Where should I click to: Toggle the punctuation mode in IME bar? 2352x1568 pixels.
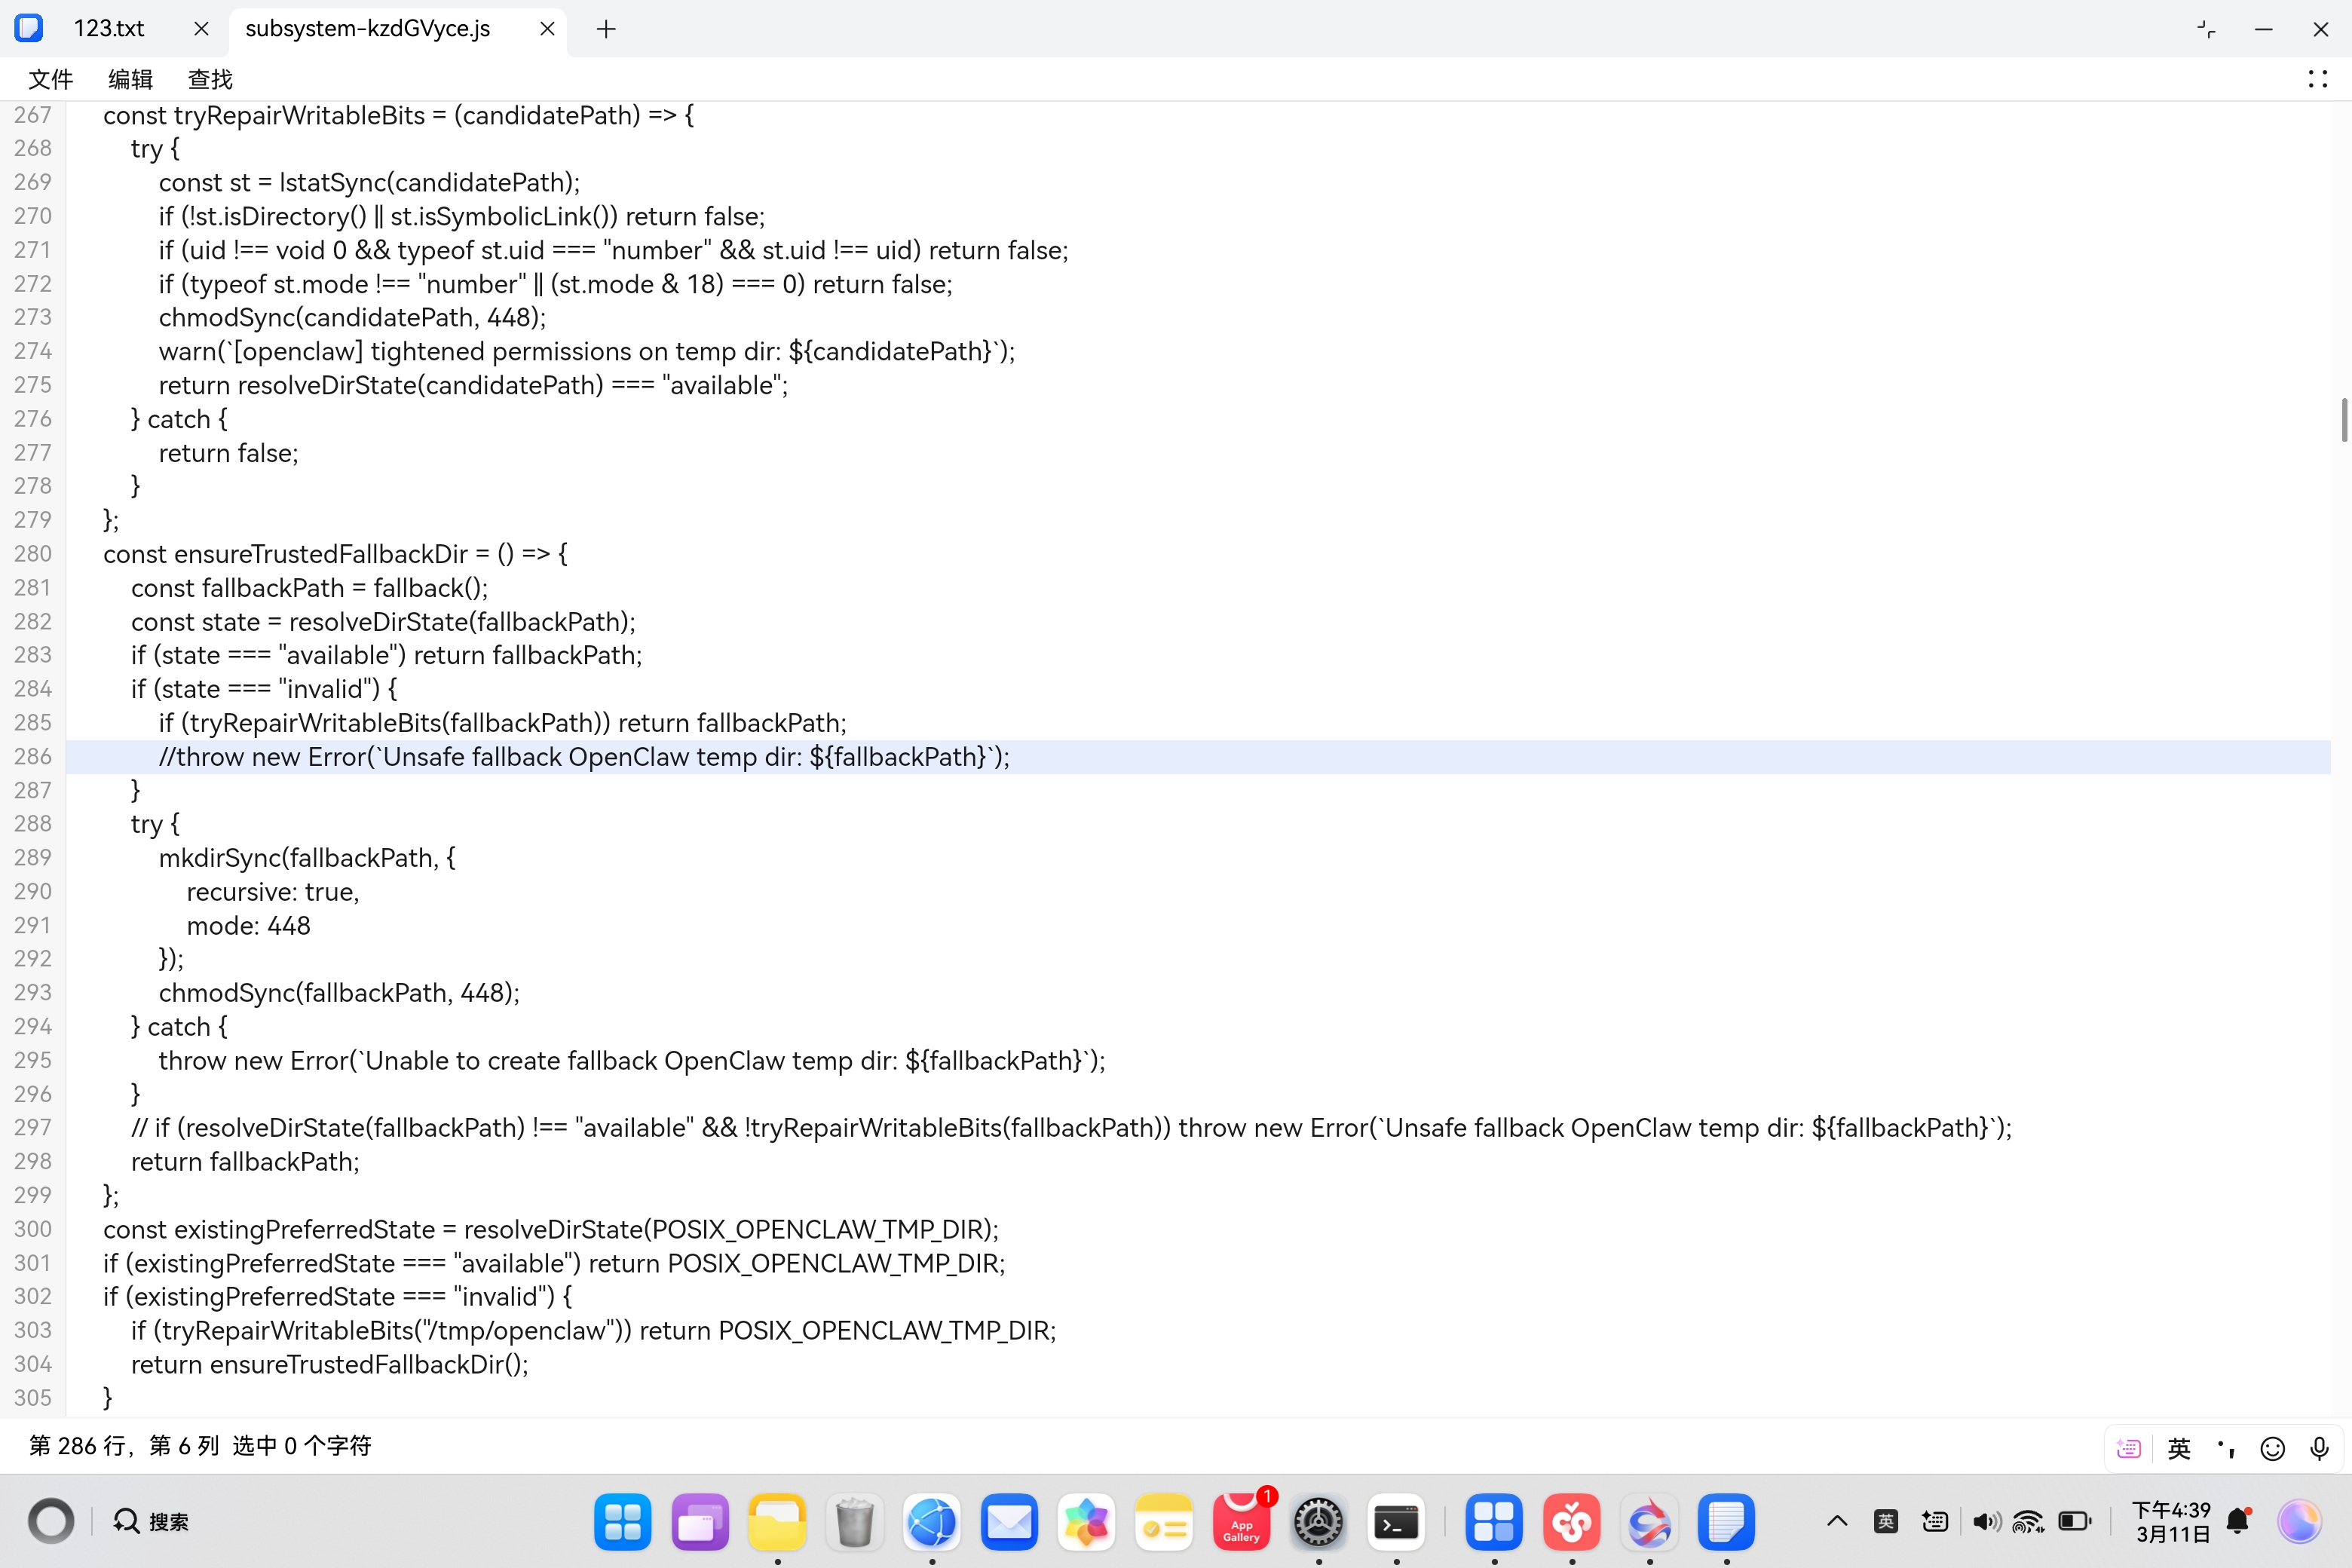coord(2226,1448)
